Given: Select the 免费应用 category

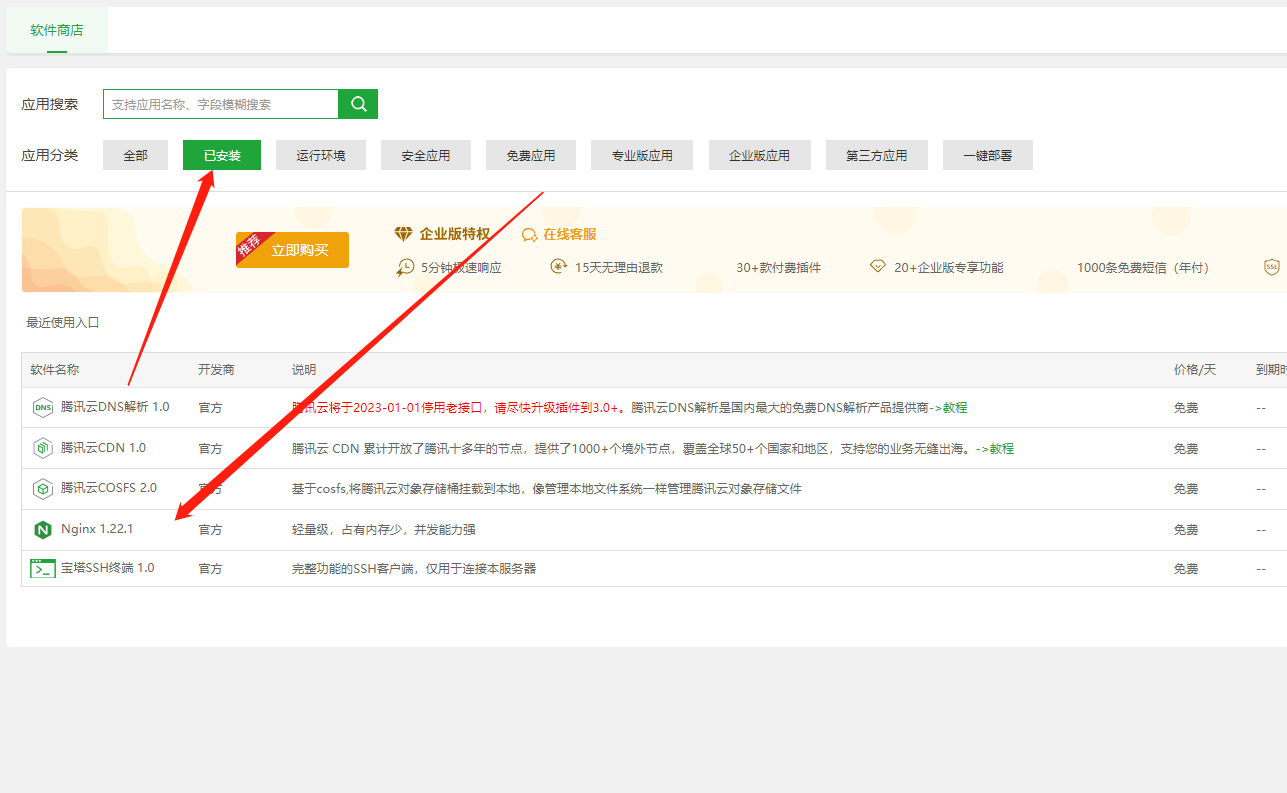Looking at the screenshot, I should tap(531, 155).
